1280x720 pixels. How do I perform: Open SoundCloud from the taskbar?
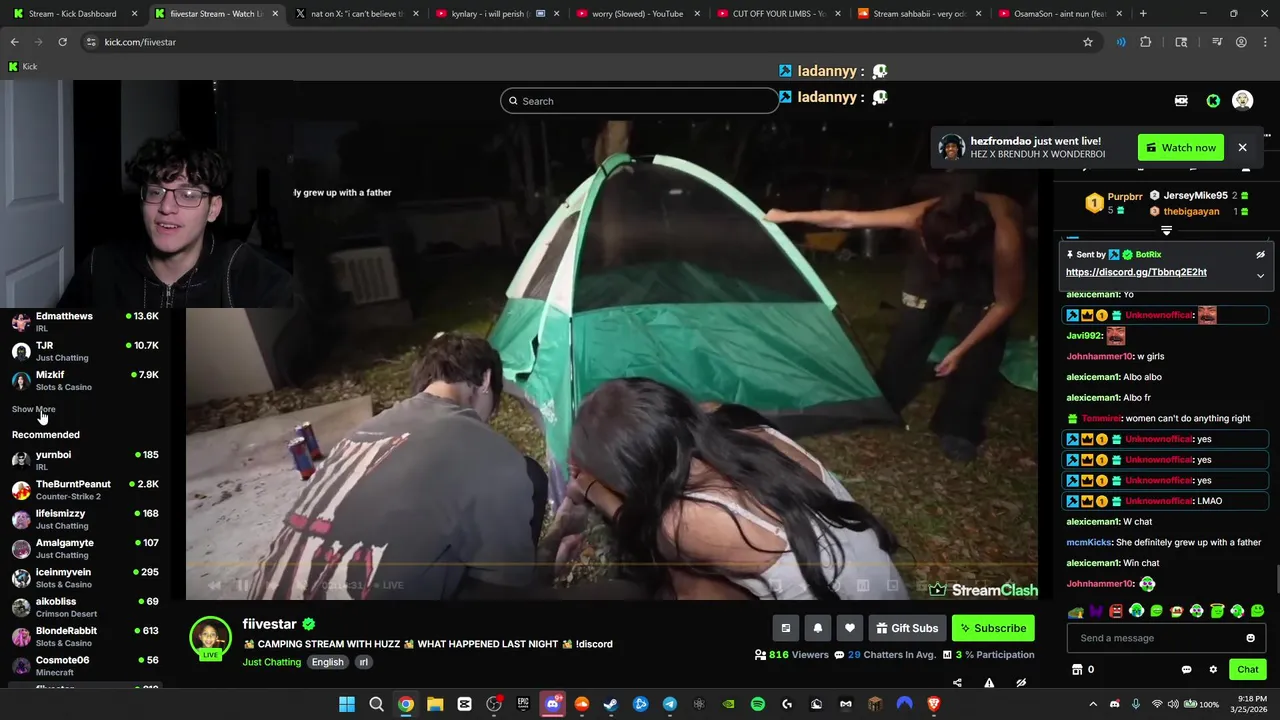pos(582,704)
